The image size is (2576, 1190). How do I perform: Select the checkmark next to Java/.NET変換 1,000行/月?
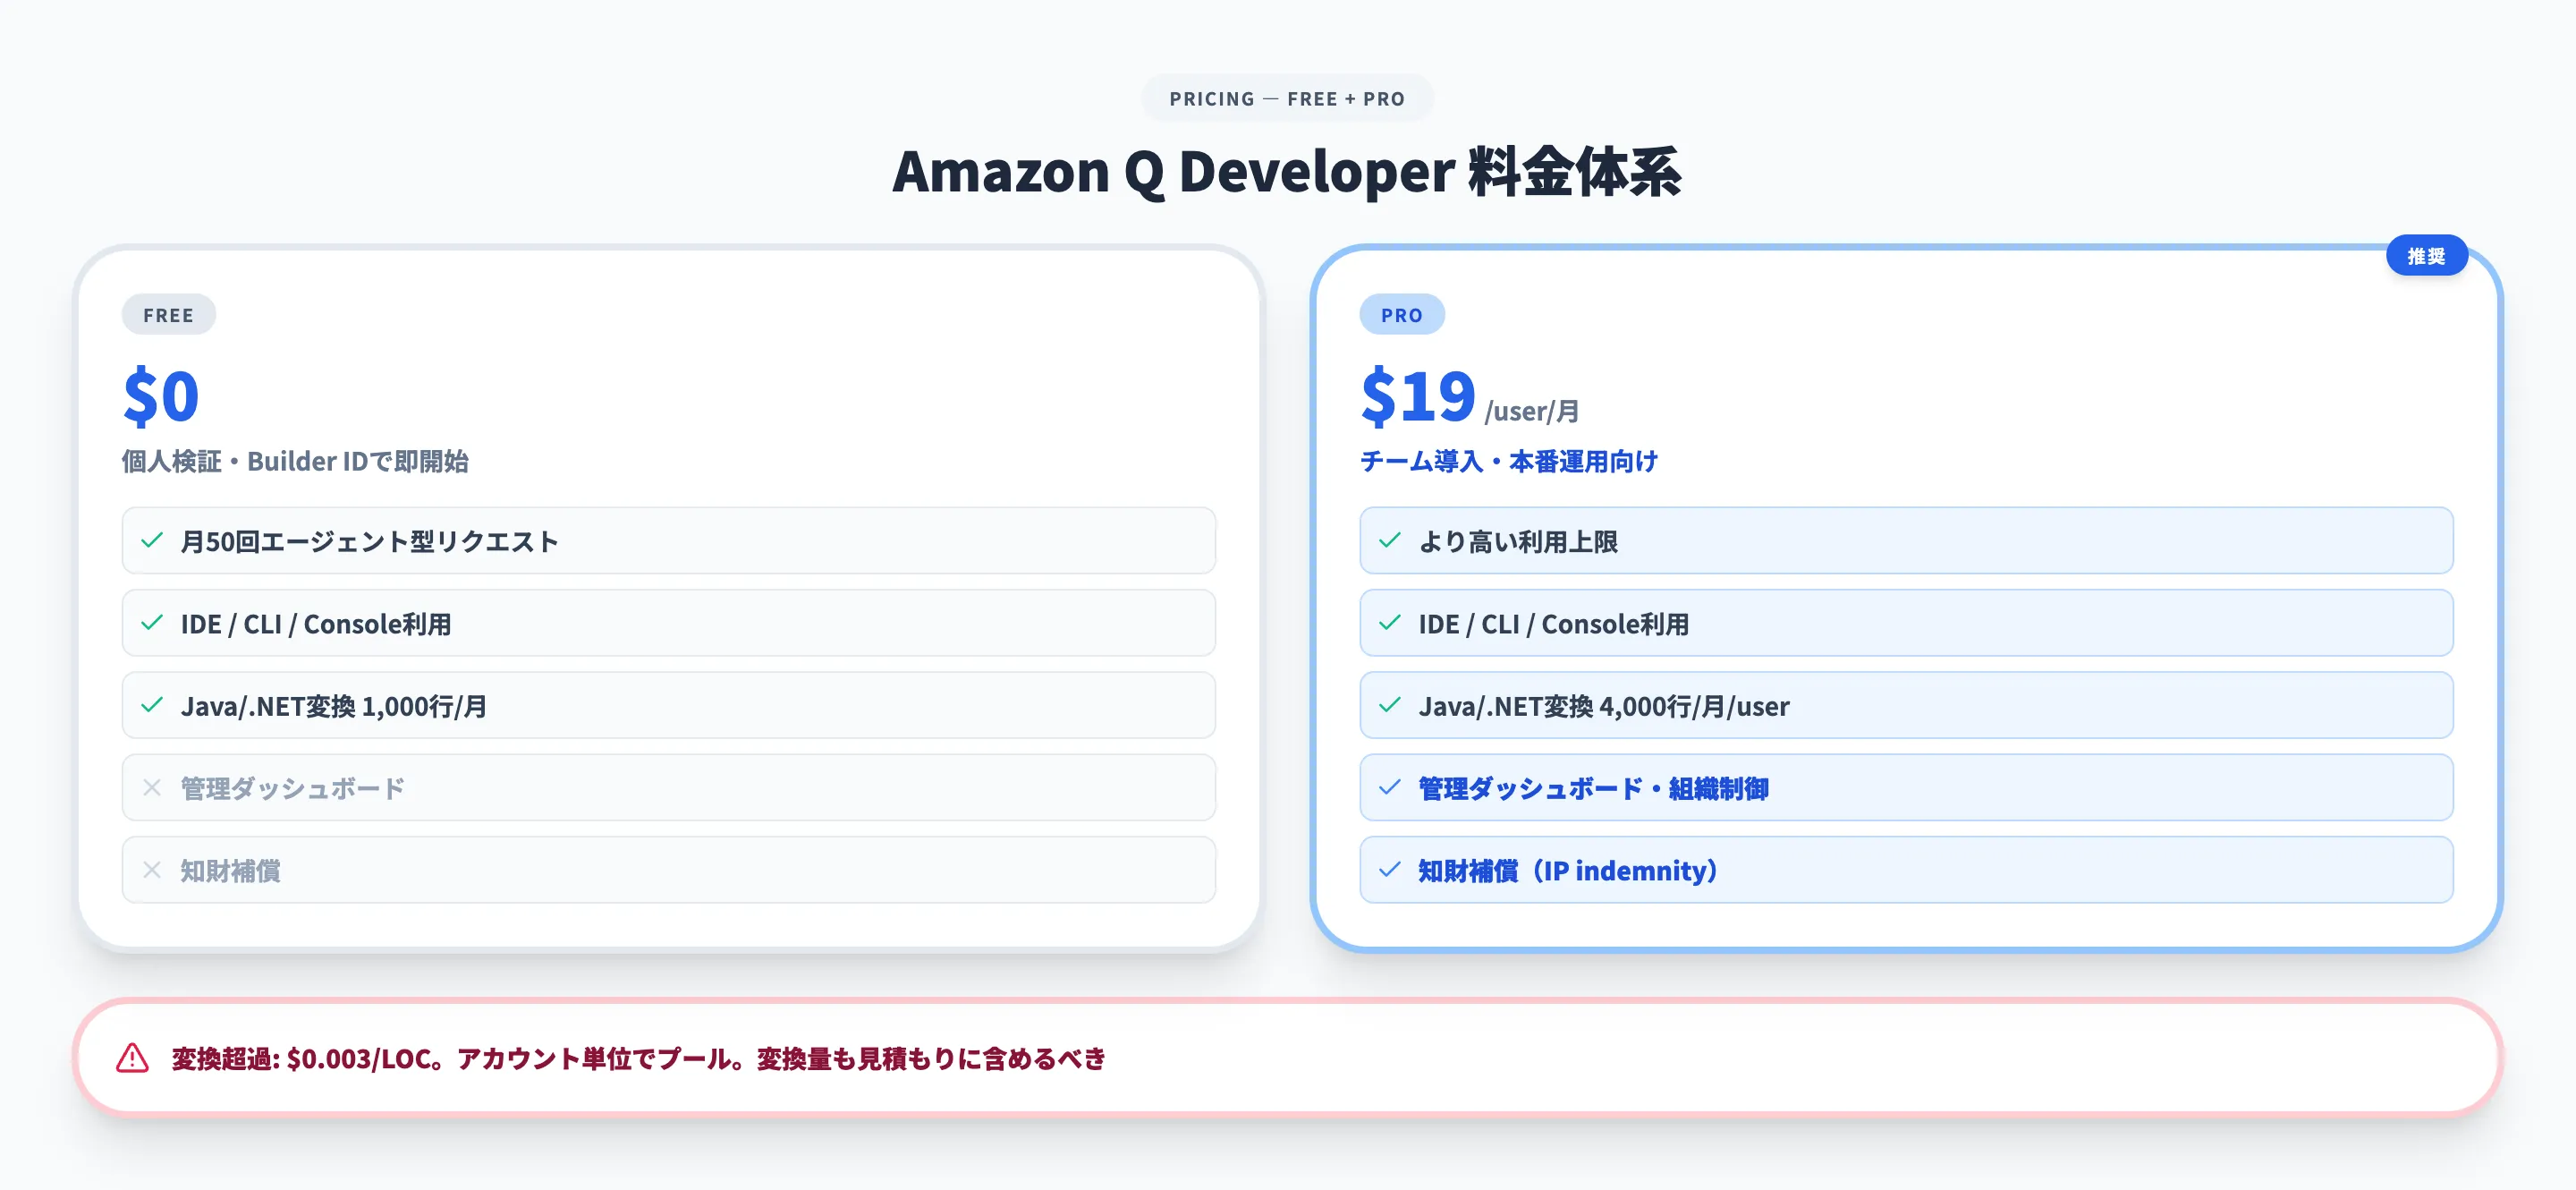click(151, 705)
